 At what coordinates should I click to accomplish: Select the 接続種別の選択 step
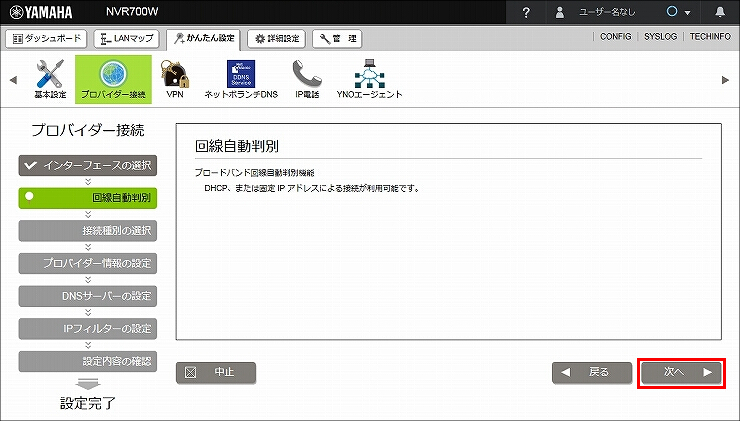pyautogui.click(x=88, y=230)
